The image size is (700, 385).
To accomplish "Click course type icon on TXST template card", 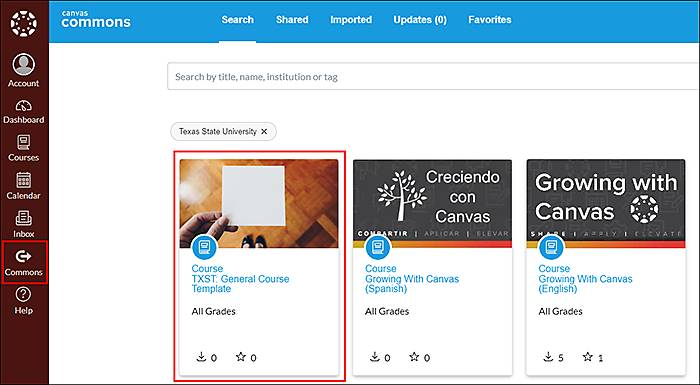I will [x=204, y=247].
